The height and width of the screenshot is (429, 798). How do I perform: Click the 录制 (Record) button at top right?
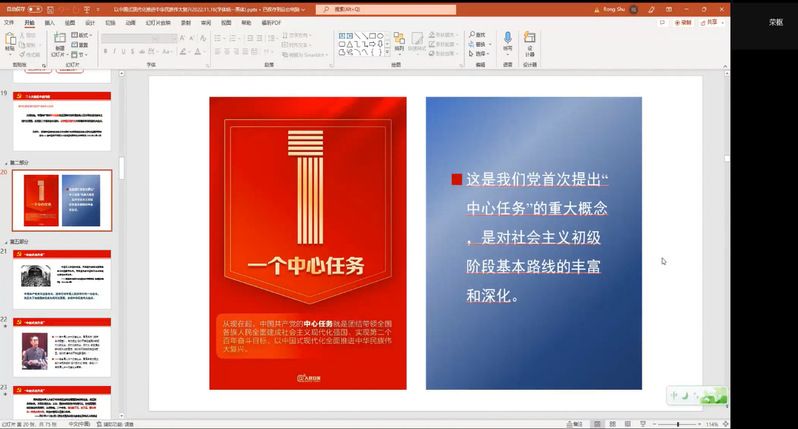(683, 21)
